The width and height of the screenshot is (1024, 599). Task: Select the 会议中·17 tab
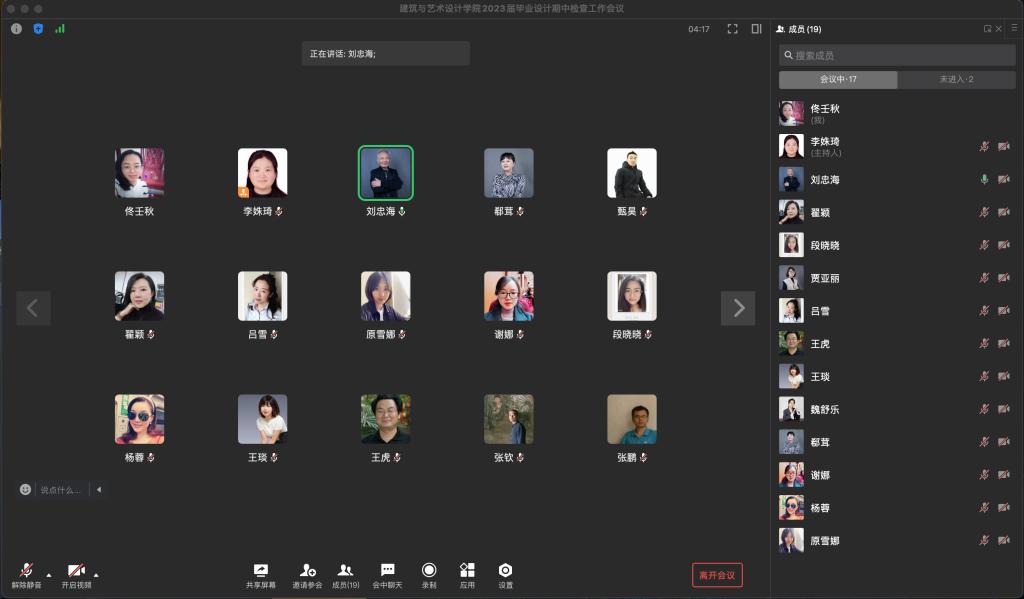[838, 79]
